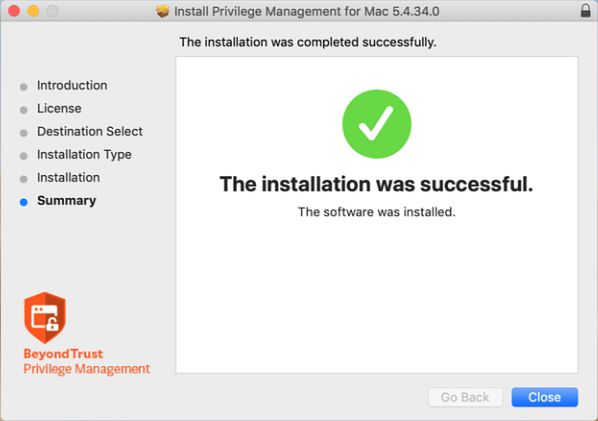598x421 pixels.
Task: Click the red close window button
Action: [x=14, y=11]
